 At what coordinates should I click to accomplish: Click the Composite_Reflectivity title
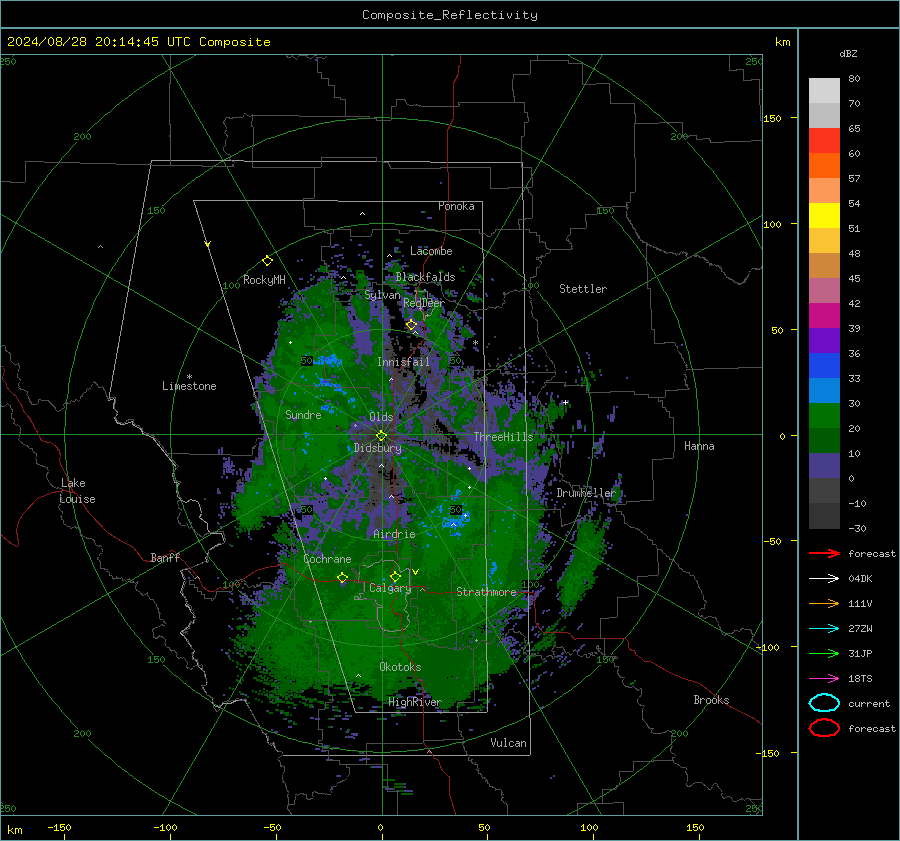click(450, 15)
